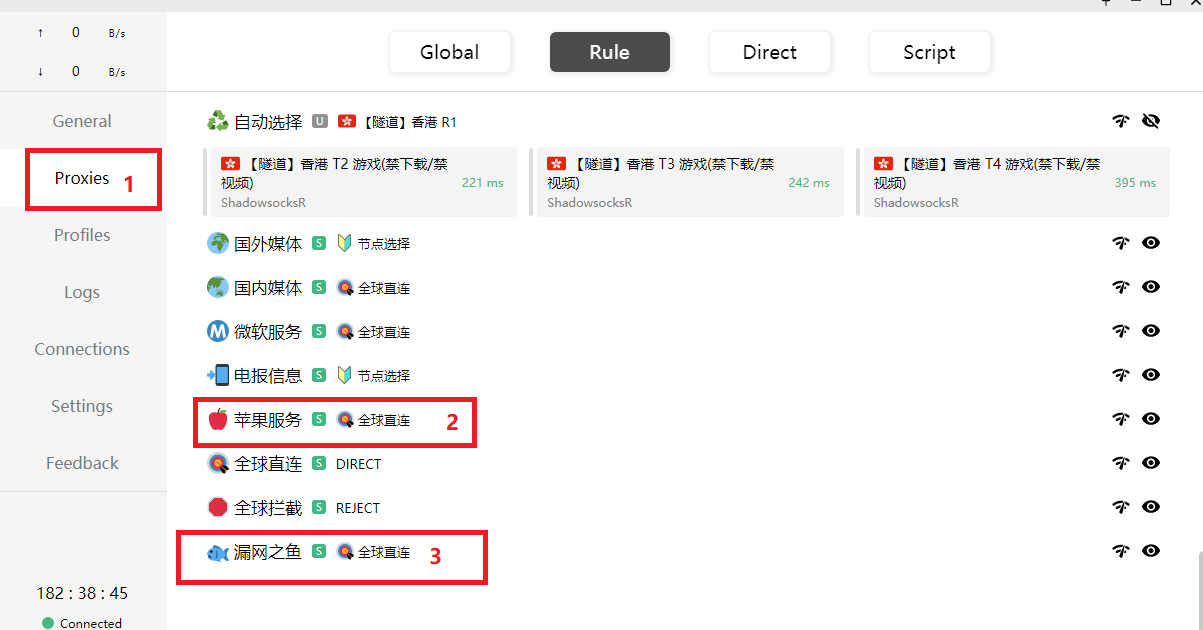1203x630 pixels.
Task: Expand the 电报信息 proxy group
Action: (268, 376)
